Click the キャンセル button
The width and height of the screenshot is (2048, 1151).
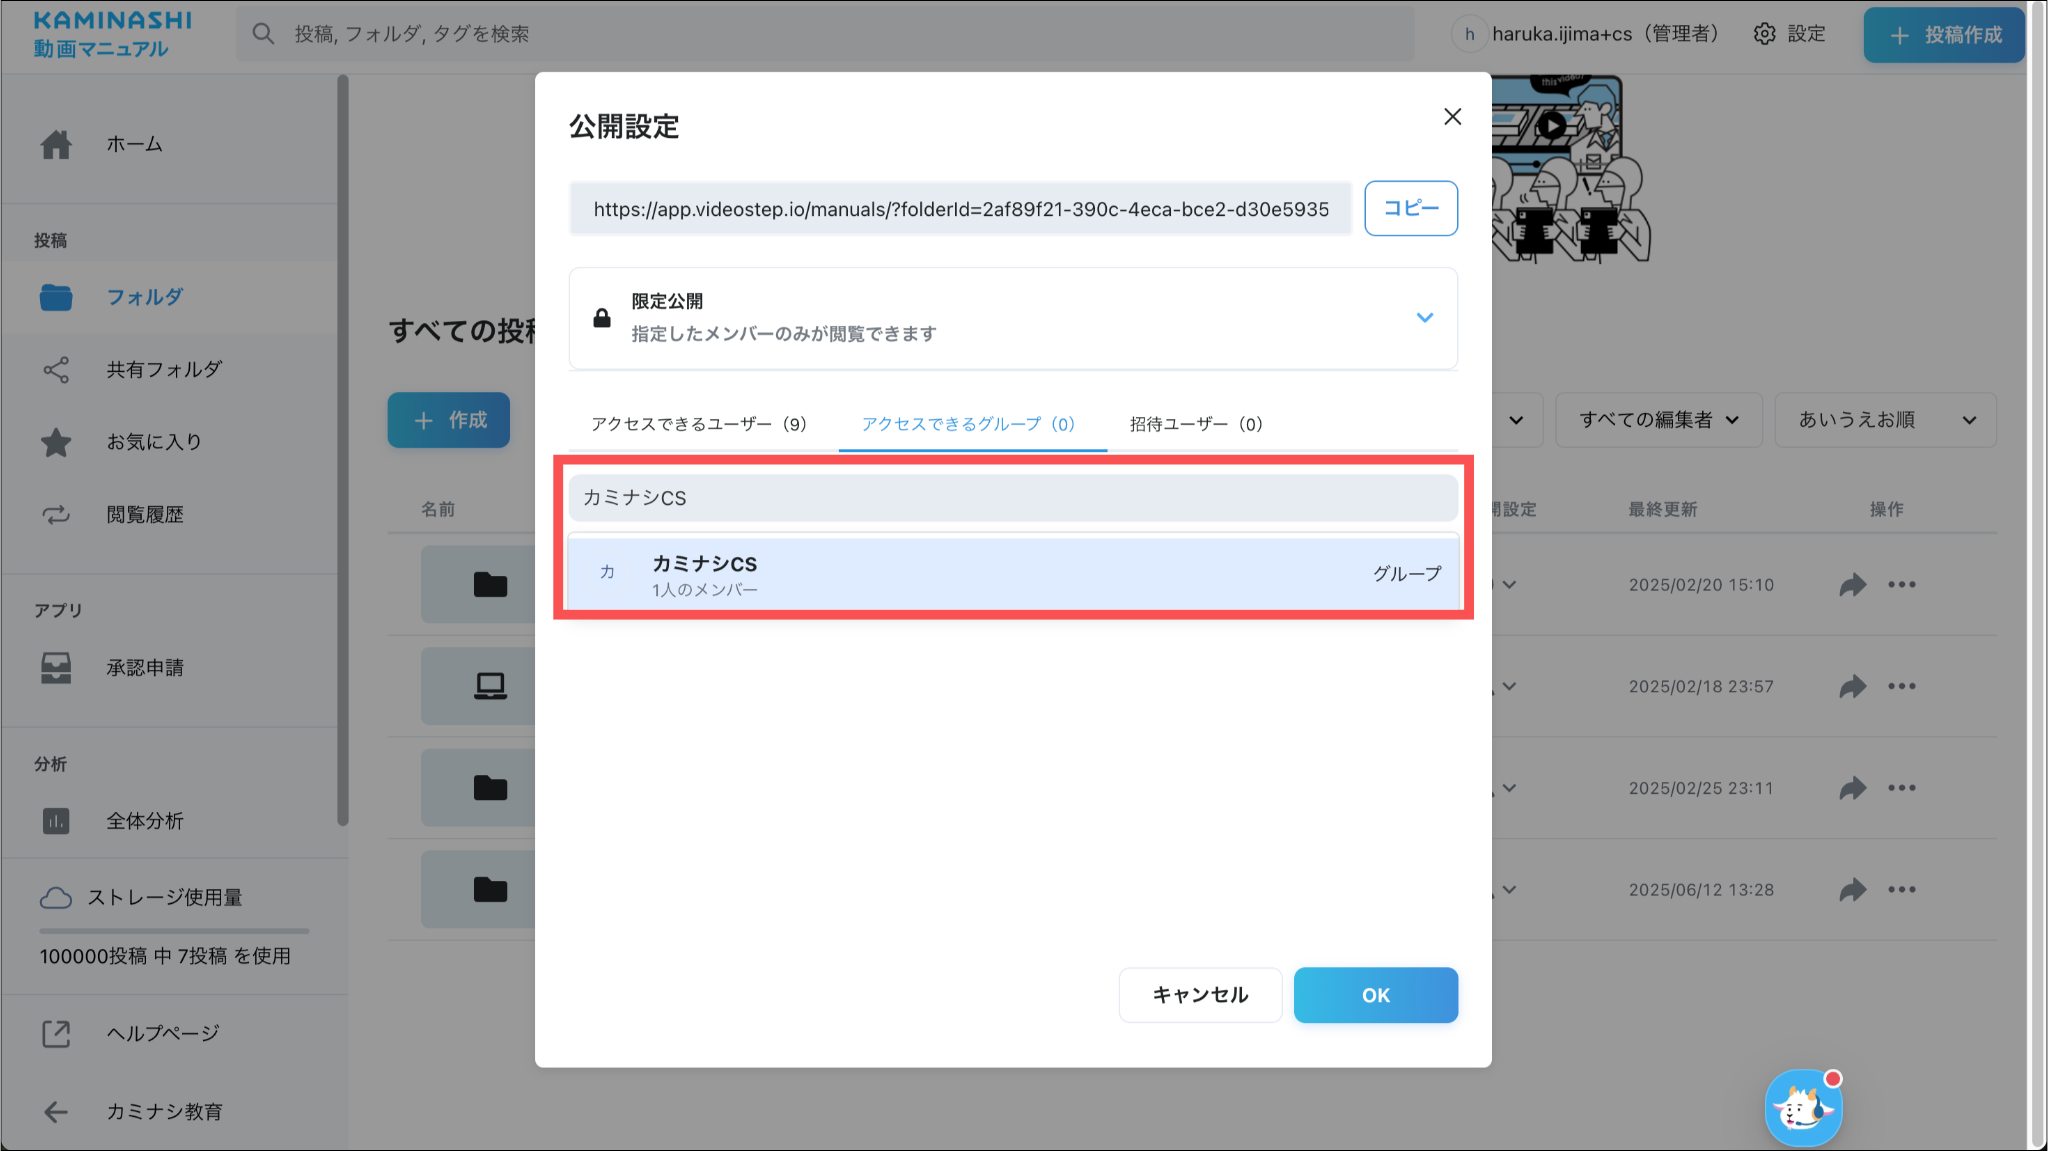pos(1200,995)
